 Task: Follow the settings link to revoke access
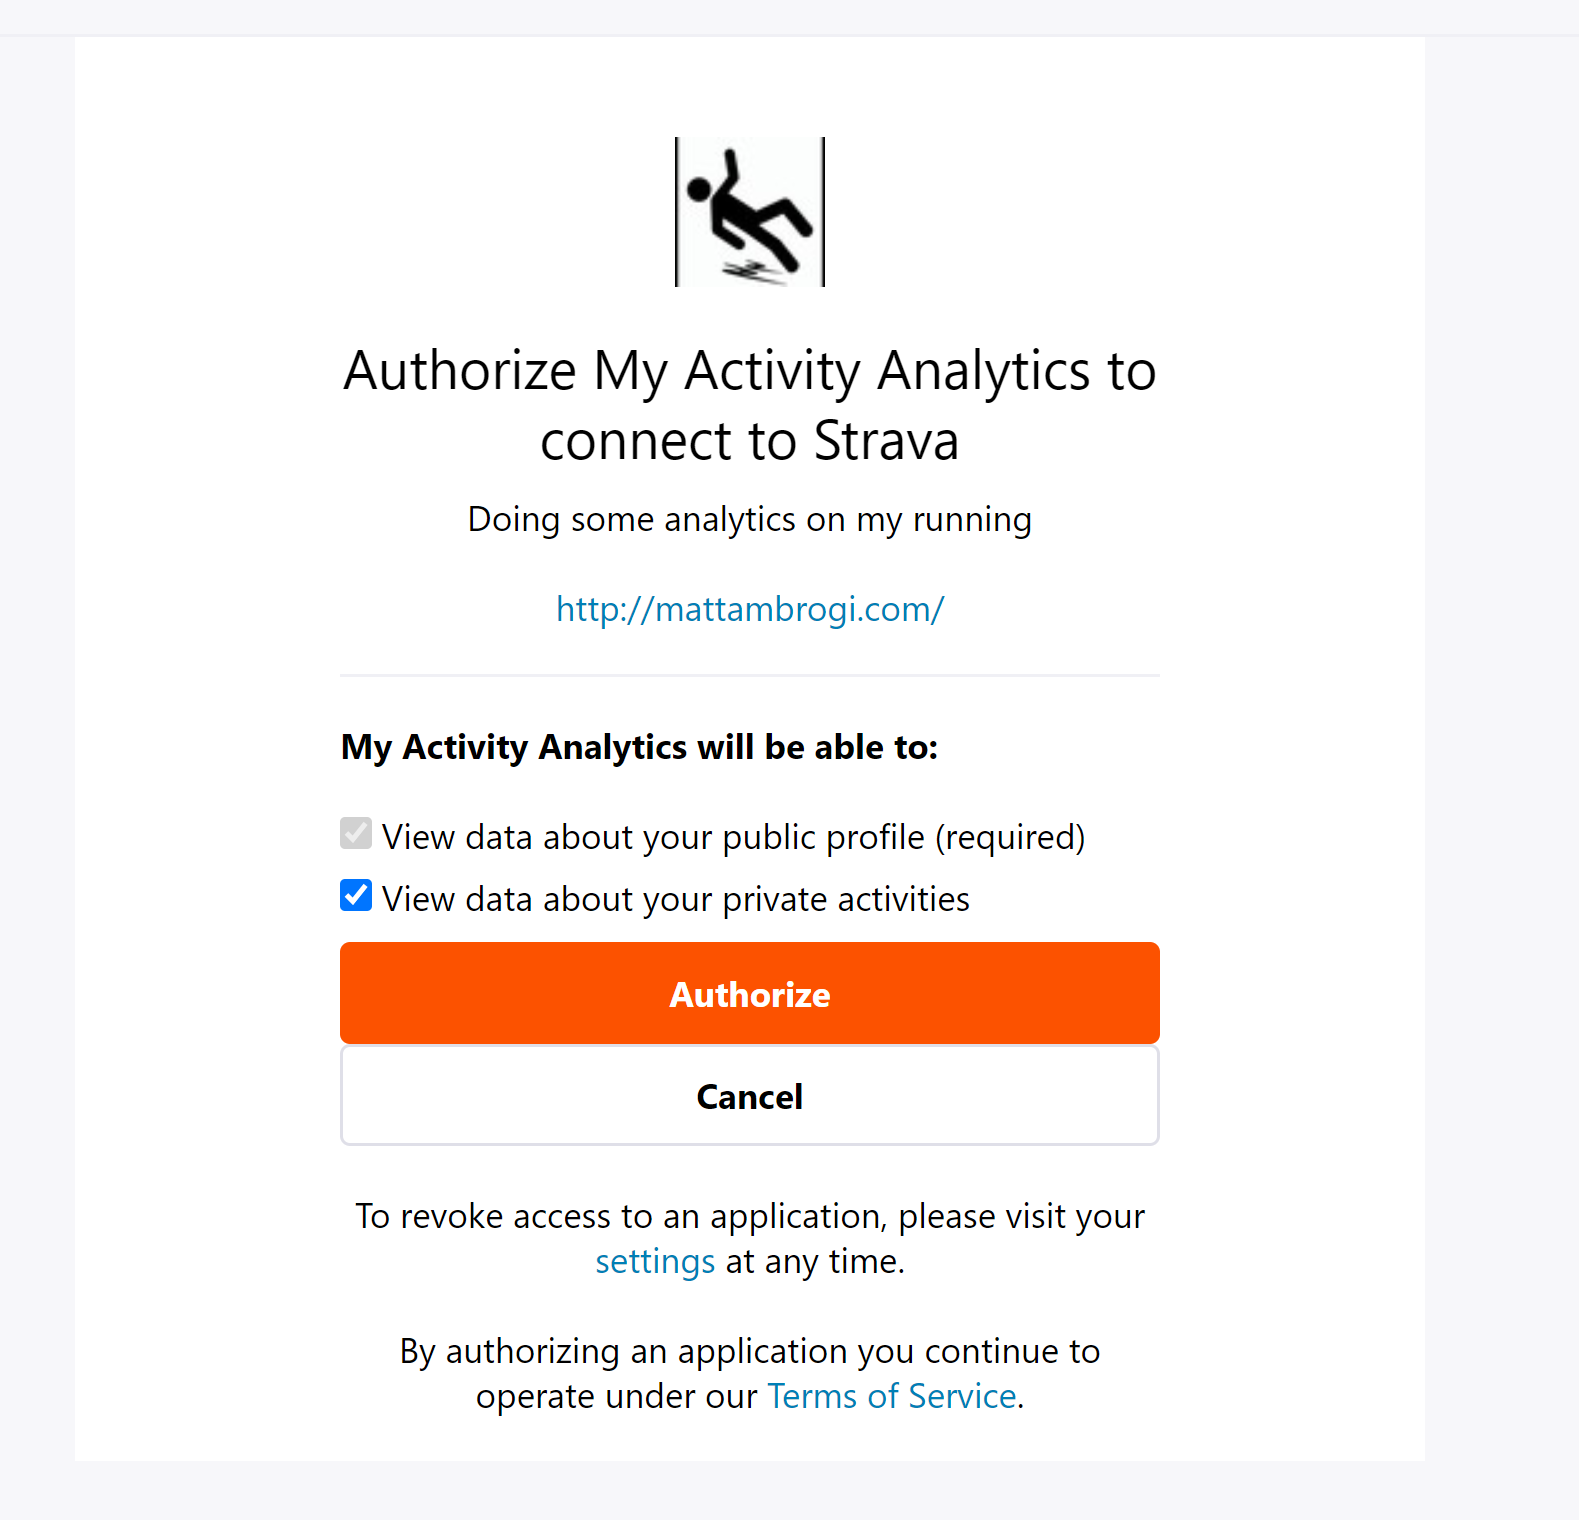point(655,1262)
